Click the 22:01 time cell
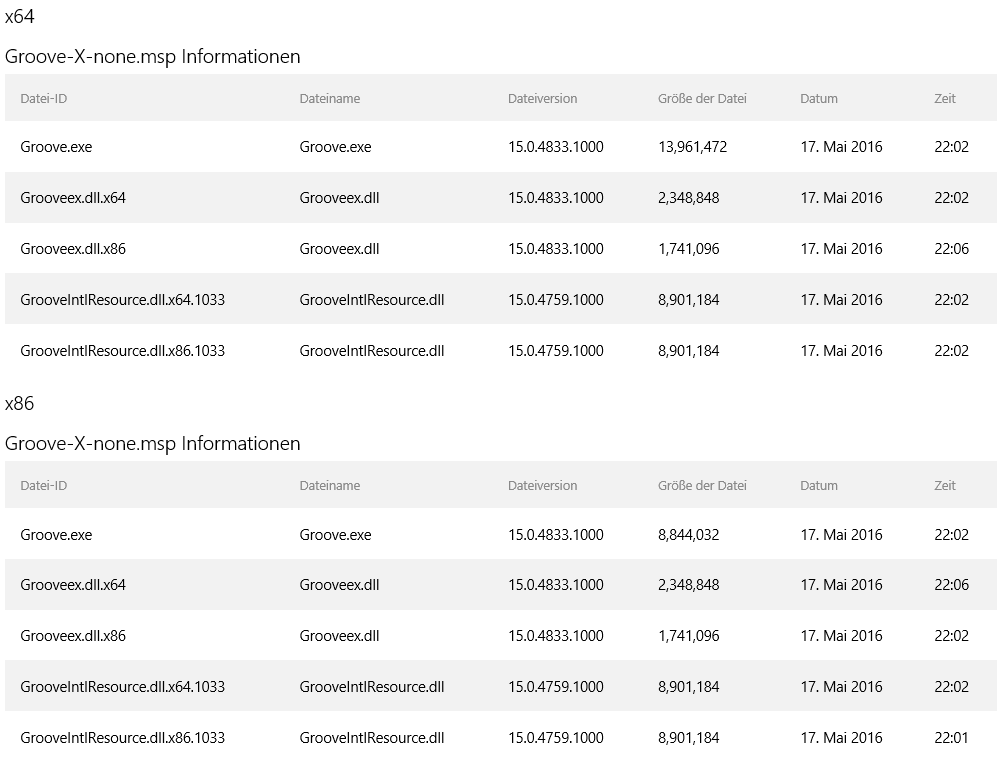 click(951, 738)
